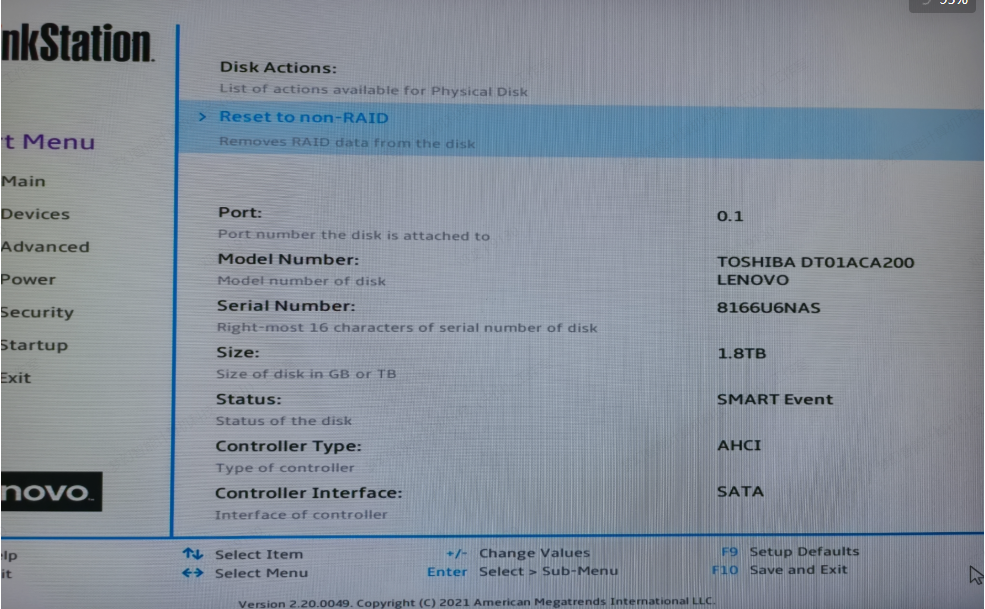The image size is (985, 609).
Task: Open the Main menu item
Action: coord(23,182)
